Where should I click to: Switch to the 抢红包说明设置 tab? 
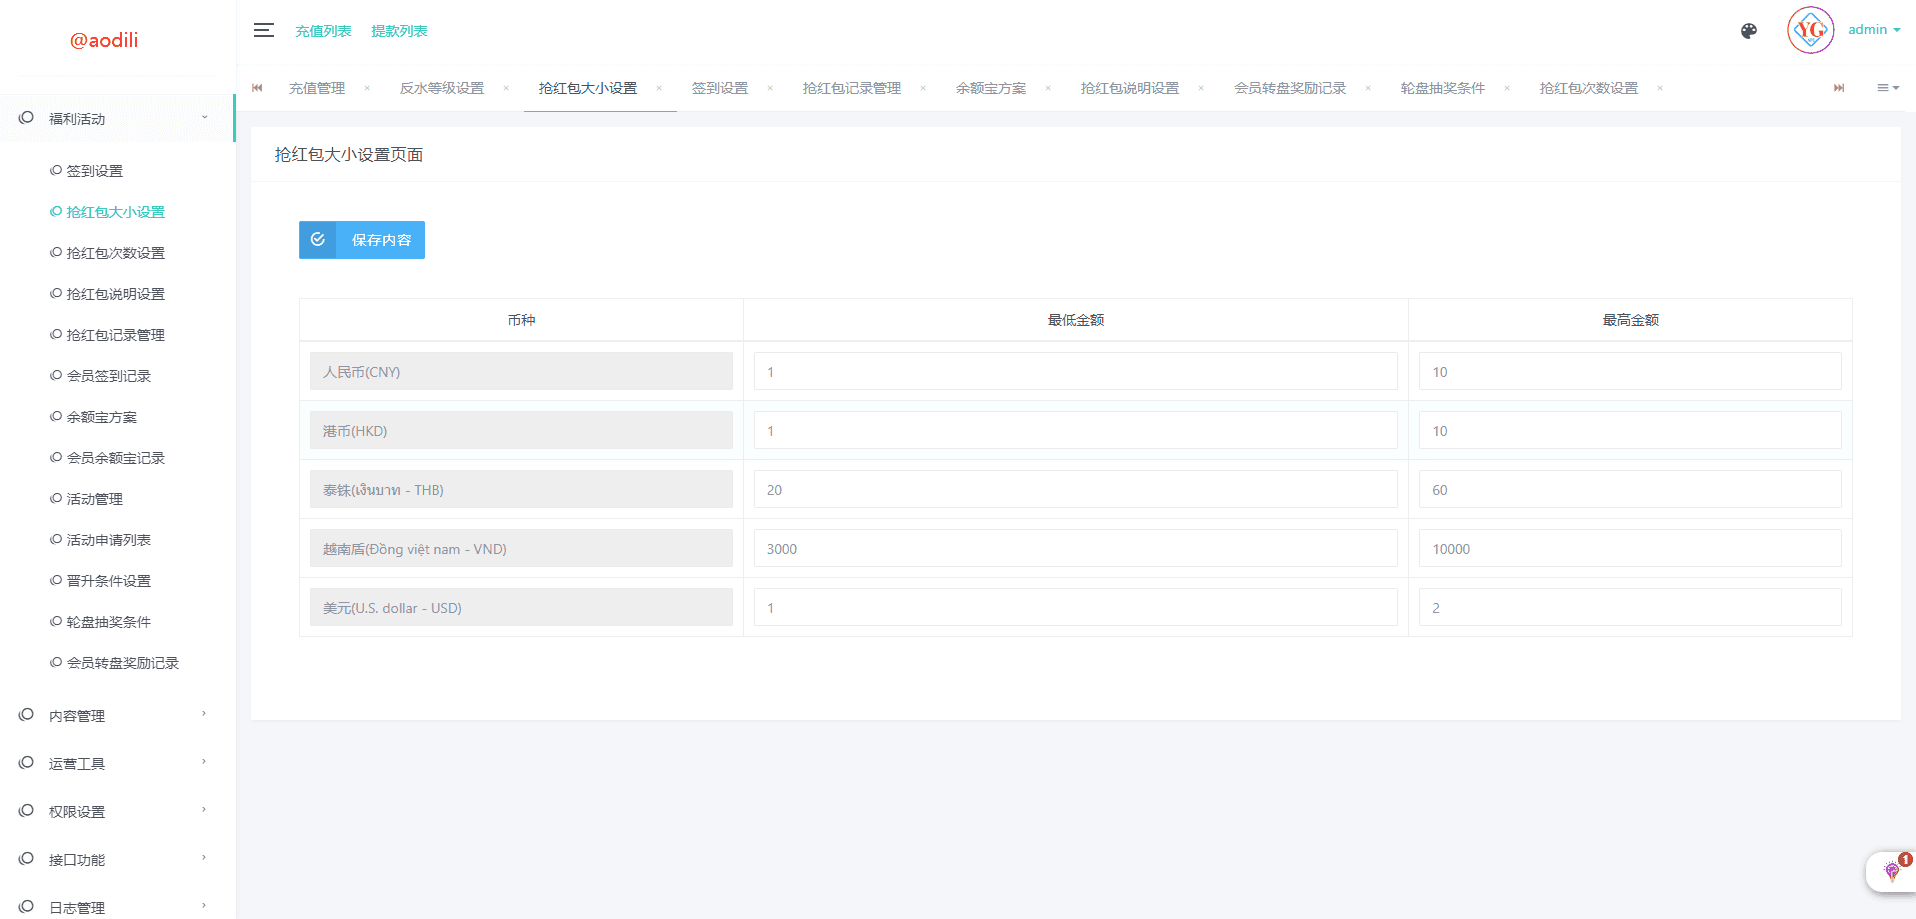point(1129,88)
